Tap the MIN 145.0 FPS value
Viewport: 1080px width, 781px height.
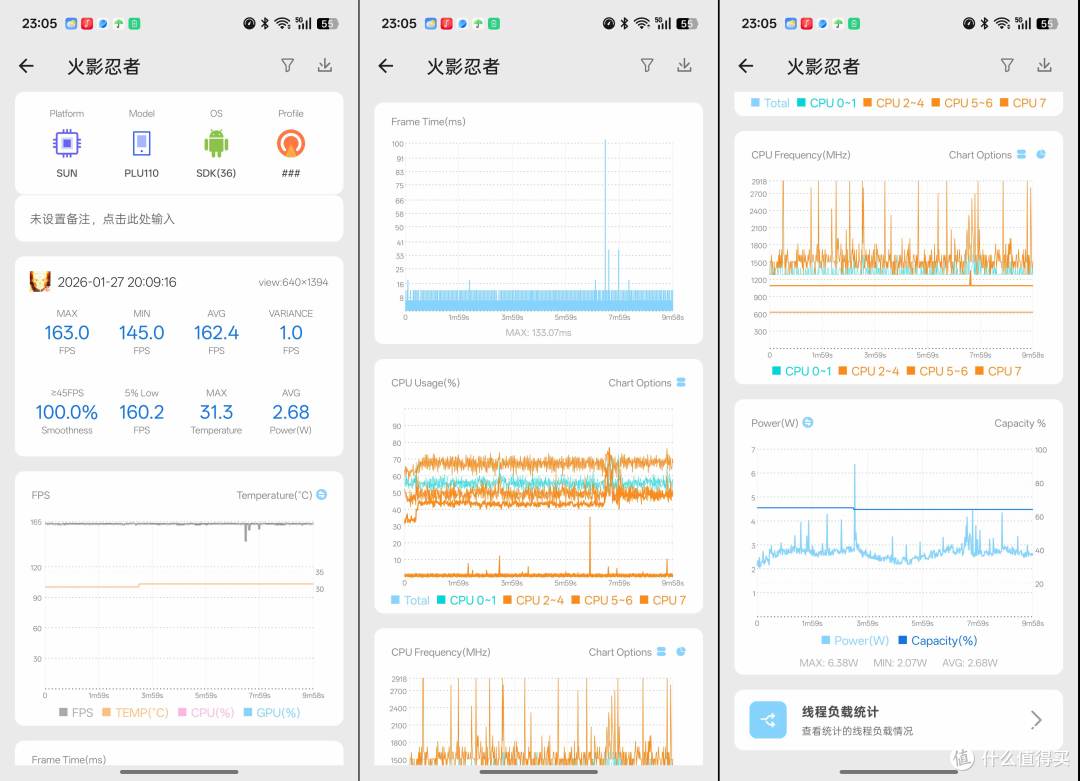point(141,333)
